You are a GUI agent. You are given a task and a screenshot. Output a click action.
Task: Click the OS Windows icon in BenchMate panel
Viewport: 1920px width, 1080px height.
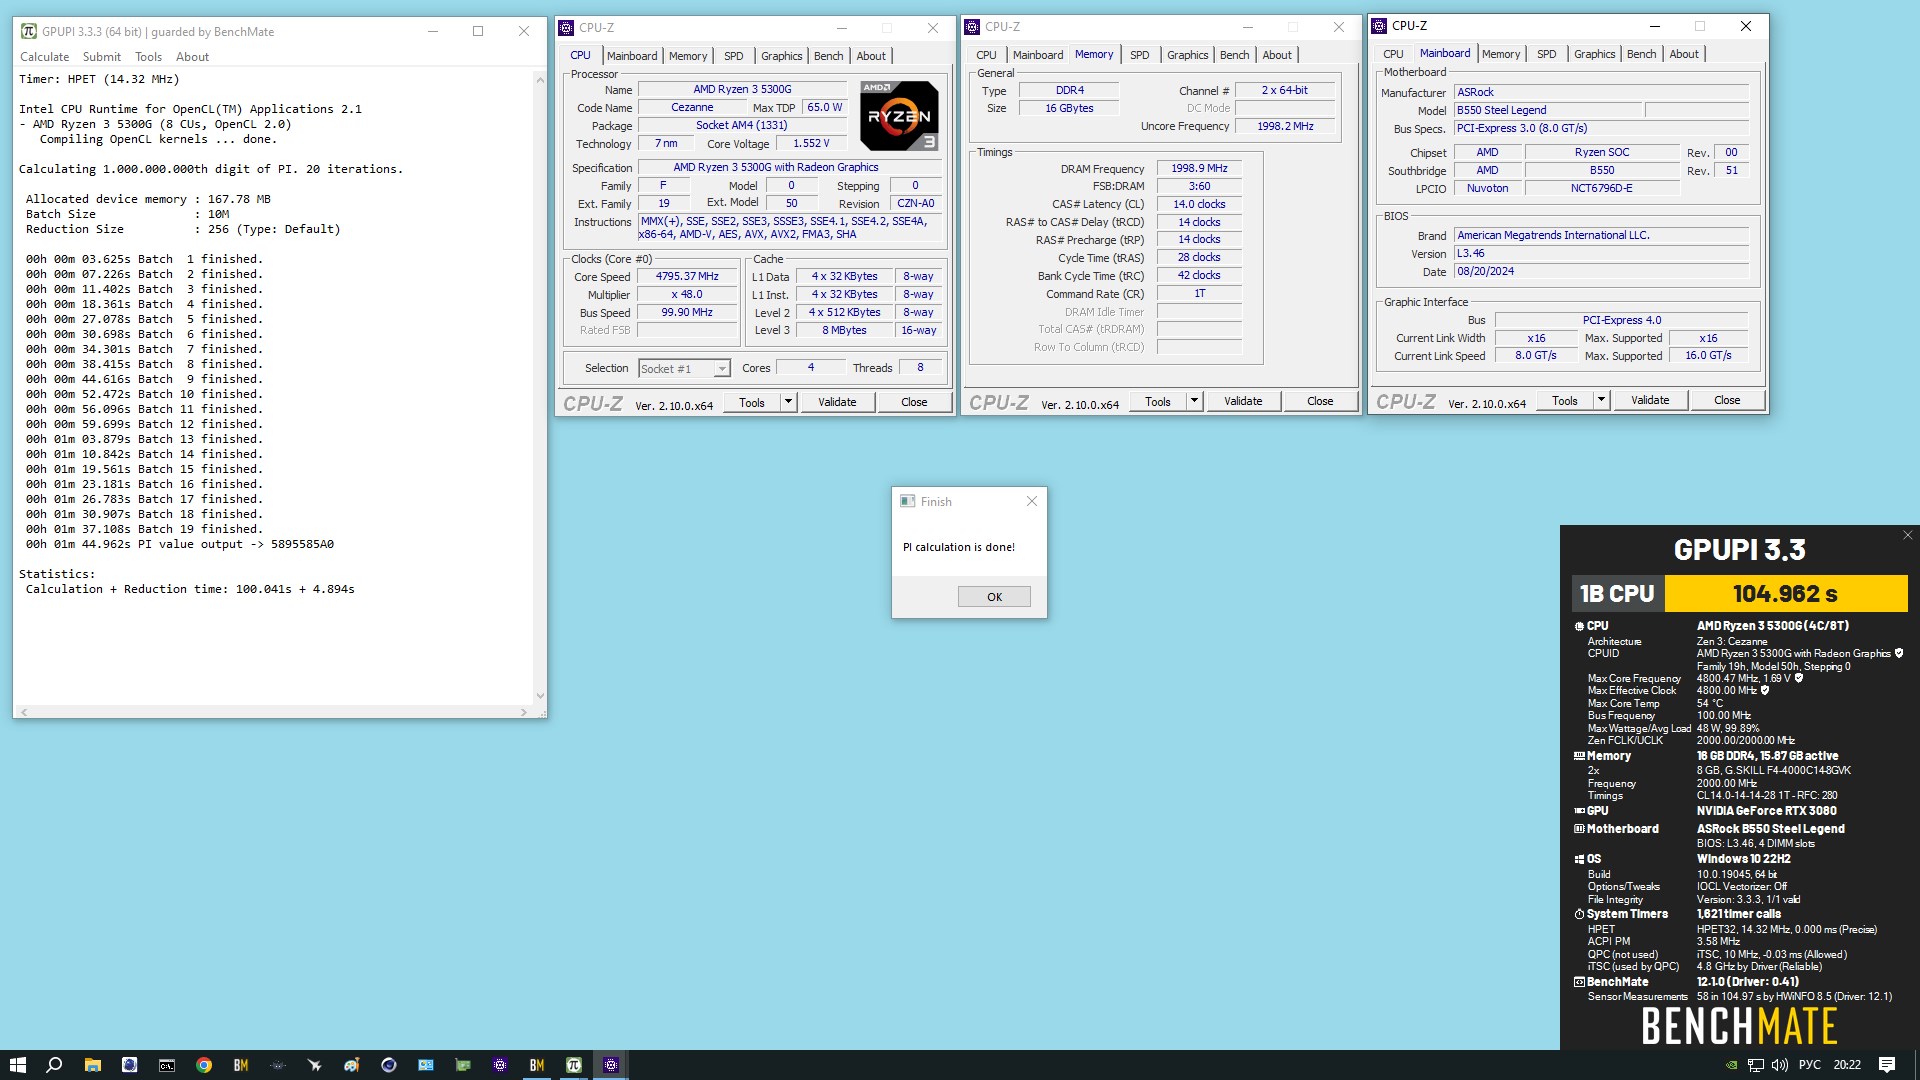(x=1580, y=859)
